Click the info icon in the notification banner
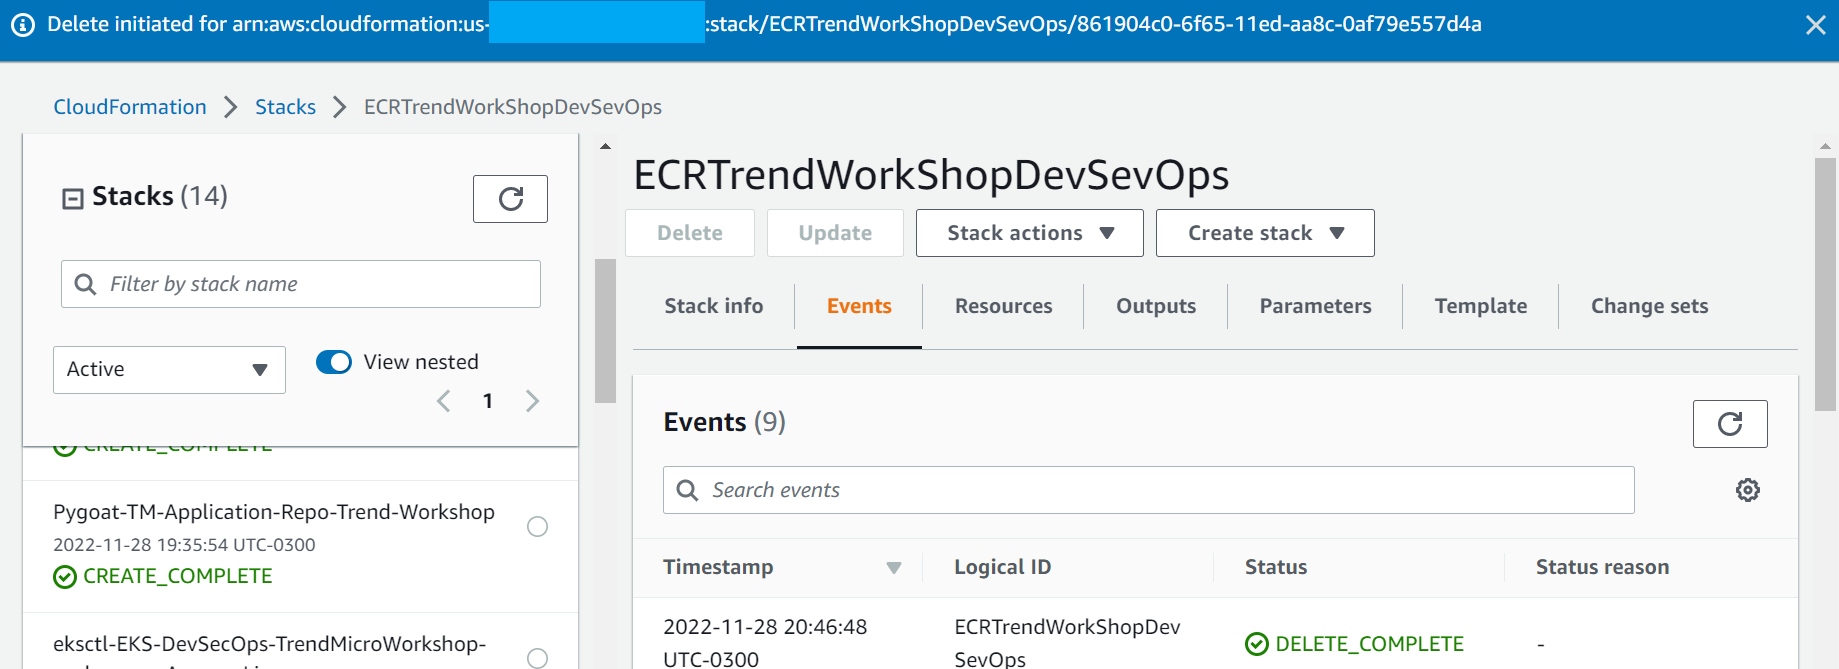The height and width of the screenshot is (669, 1839). (x=23, y=25)
